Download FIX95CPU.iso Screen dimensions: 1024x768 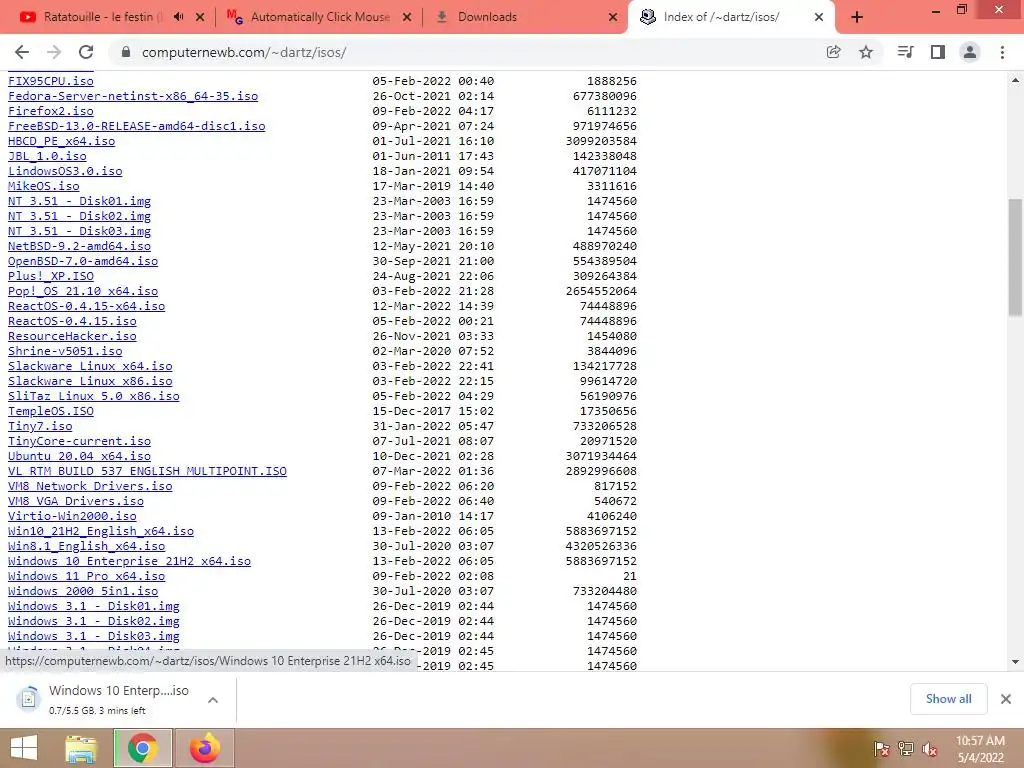(x=51, y=81)
